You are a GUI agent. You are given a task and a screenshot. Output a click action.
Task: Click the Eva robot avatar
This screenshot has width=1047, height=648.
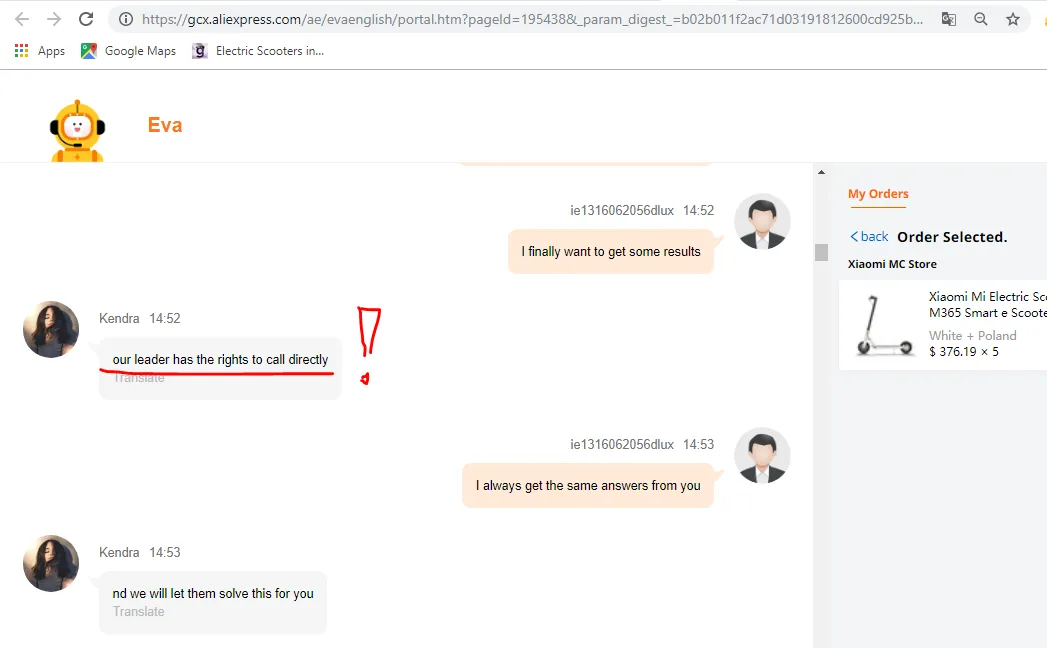point(77,131)
